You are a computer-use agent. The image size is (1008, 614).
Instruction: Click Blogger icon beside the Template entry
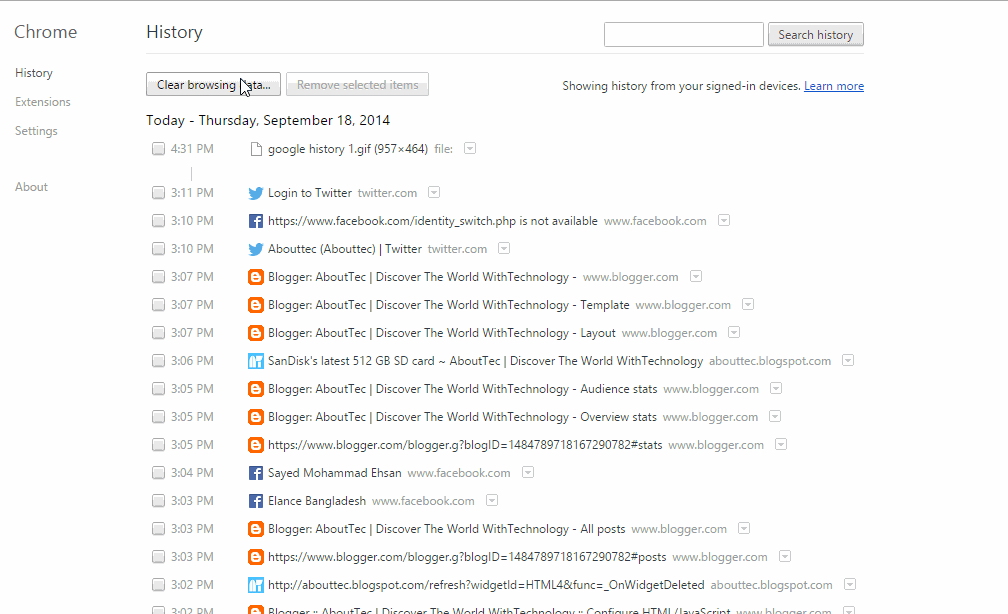pos(256,305)
